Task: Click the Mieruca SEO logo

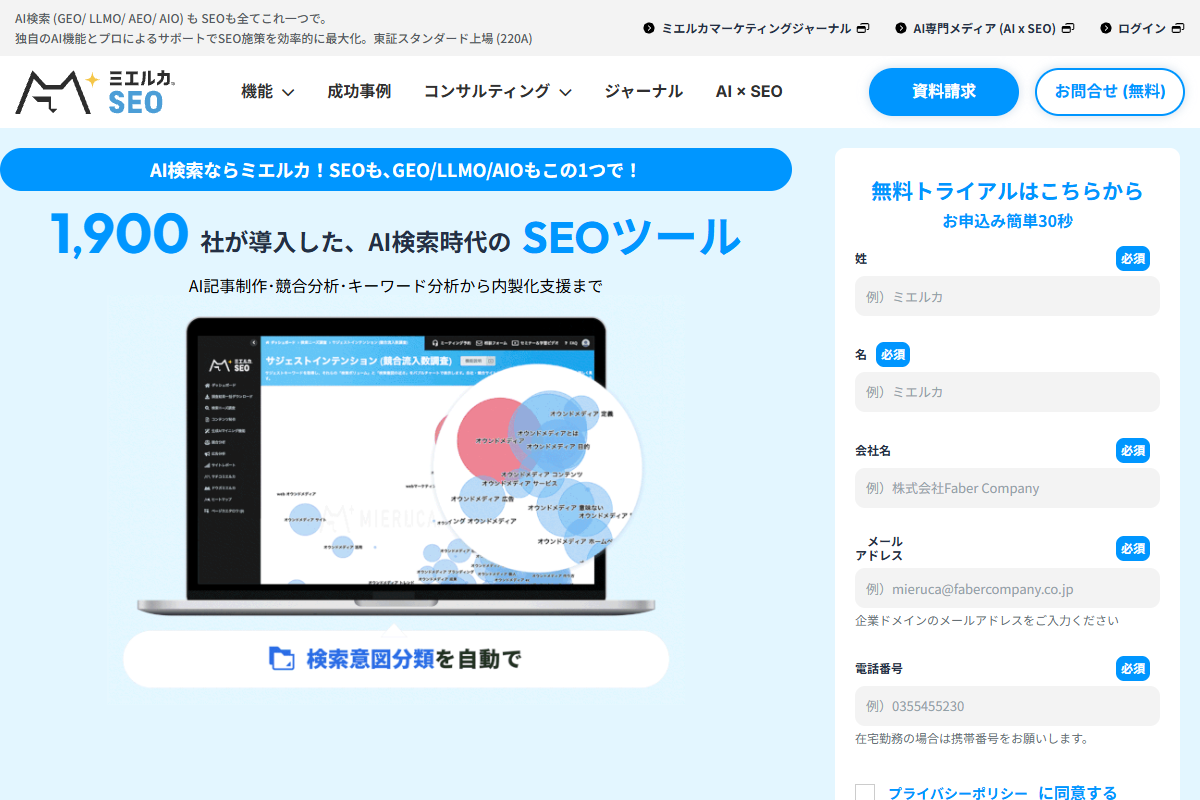Action: tap(96, 92)
